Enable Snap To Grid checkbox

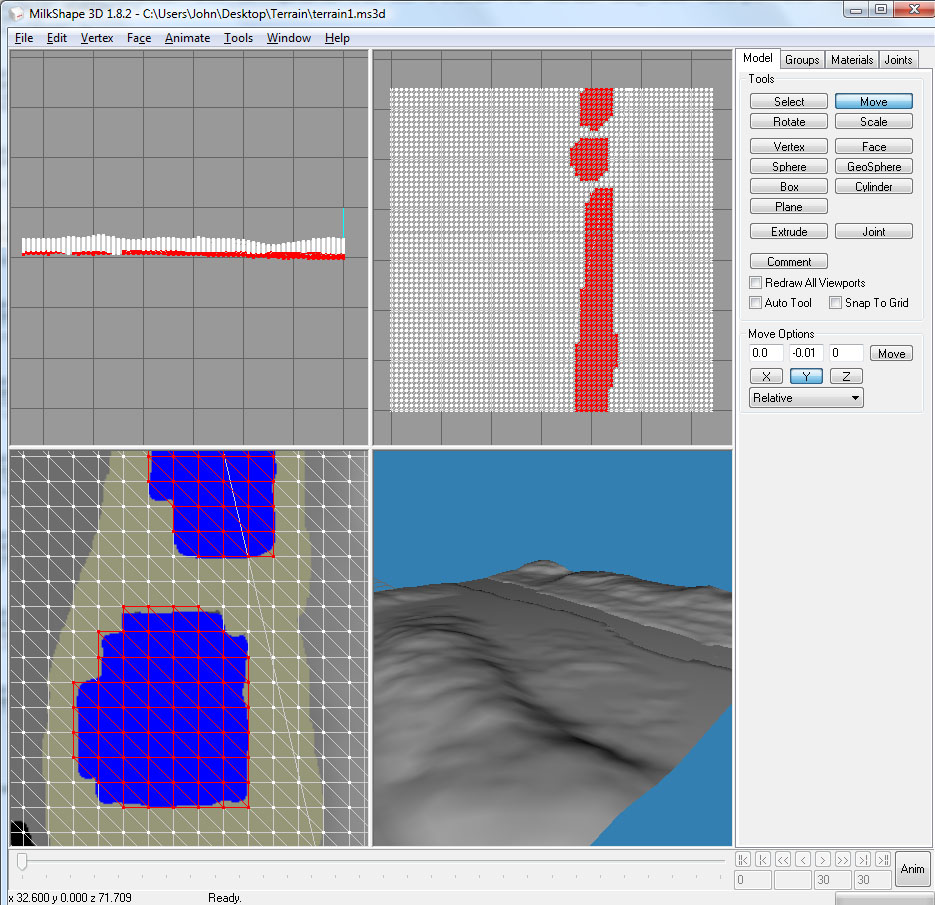[x=835, y=302]
